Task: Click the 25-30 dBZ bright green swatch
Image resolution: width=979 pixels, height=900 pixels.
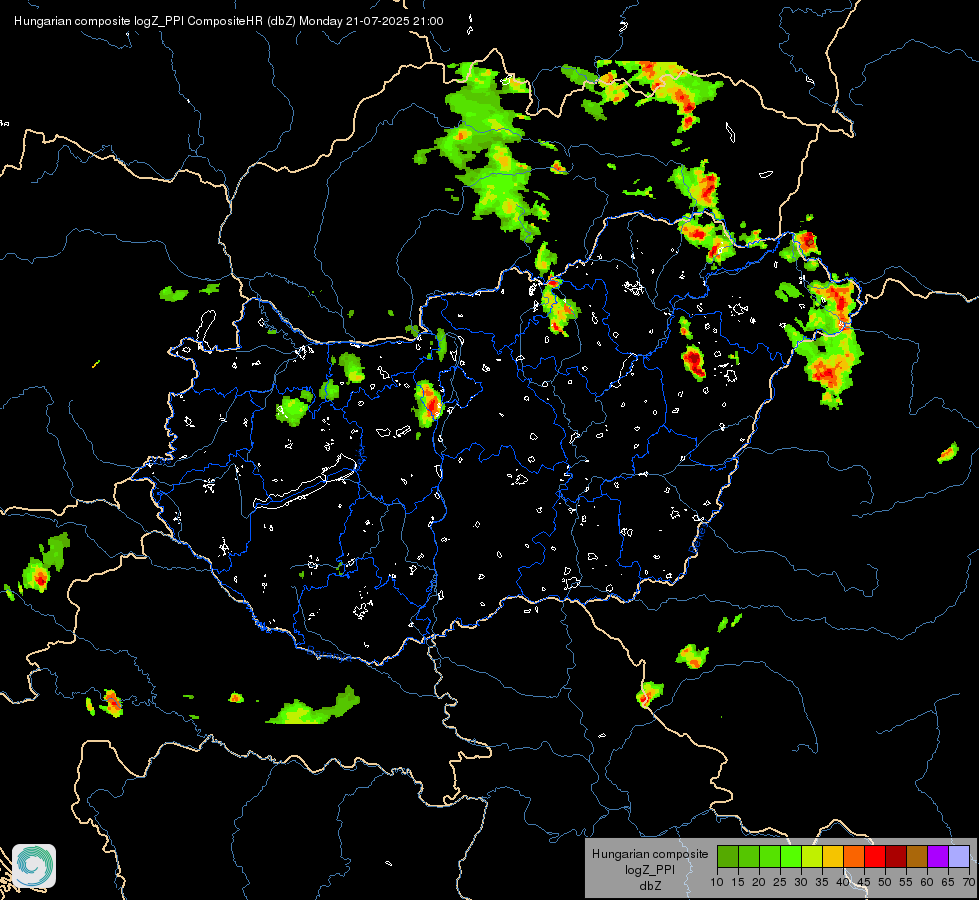Action: (x=791, y=856)
